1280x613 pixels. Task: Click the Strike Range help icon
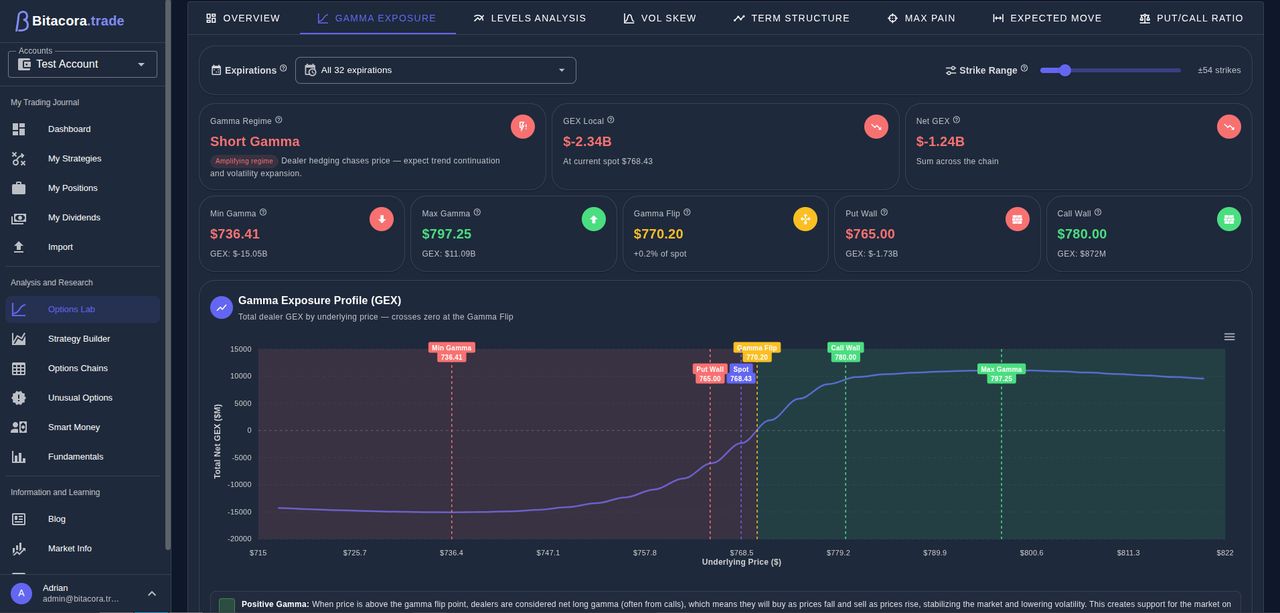pos(1024,69)
